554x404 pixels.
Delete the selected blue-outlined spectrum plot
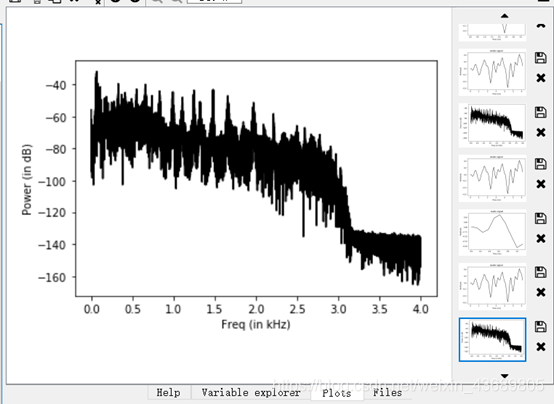point(541,347)
